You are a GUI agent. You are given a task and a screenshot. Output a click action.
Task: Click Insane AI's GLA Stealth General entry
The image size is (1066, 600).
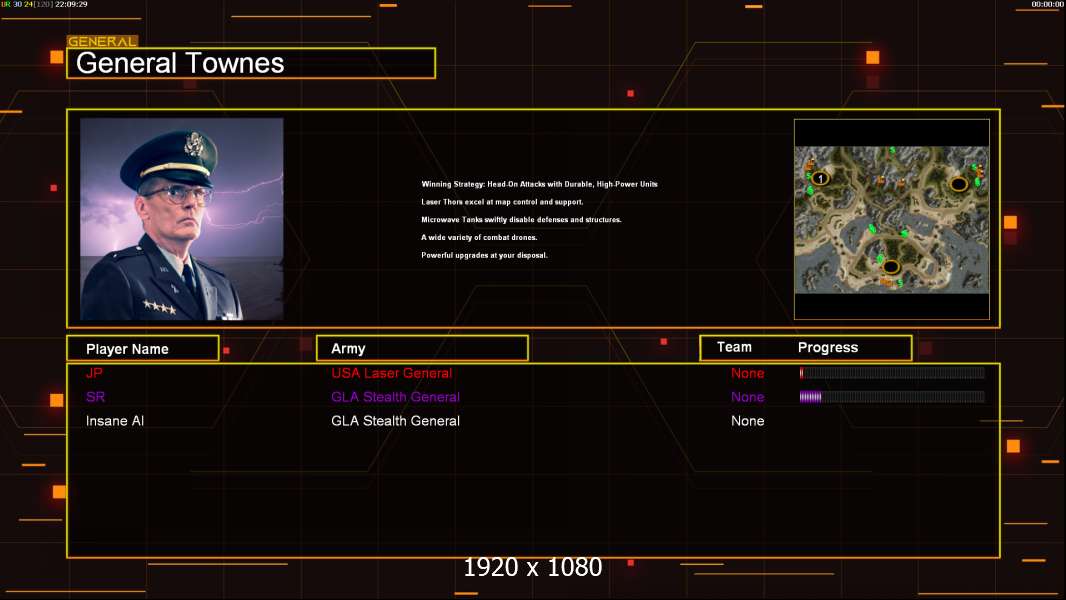pyautogui.click(x=396, y=421)
